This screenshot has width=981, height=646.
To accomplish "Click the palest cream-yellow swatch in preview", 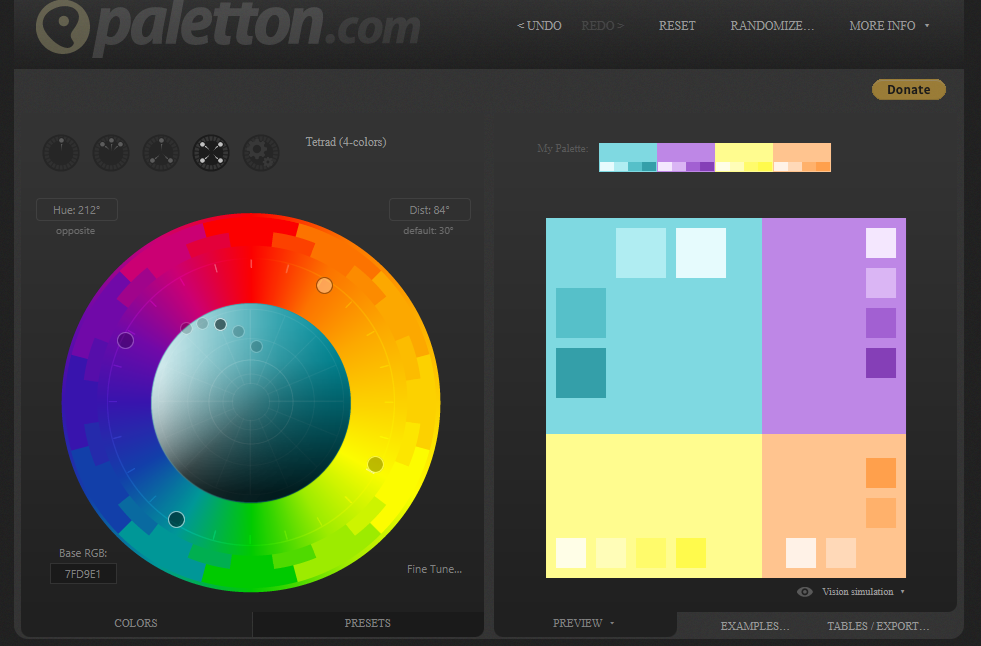I will 571,553.
